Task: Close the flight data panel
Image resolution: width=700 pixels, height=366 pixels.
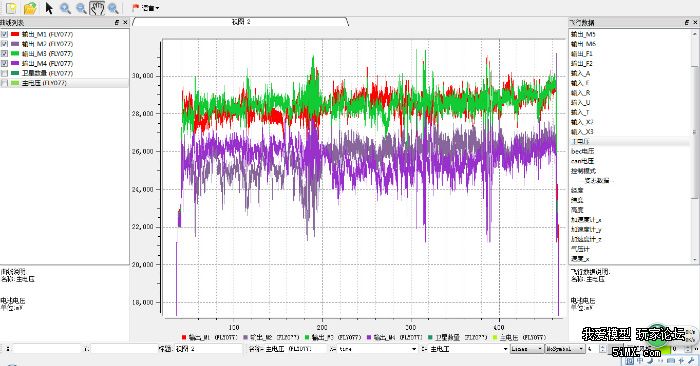Action: pos(695,22)
